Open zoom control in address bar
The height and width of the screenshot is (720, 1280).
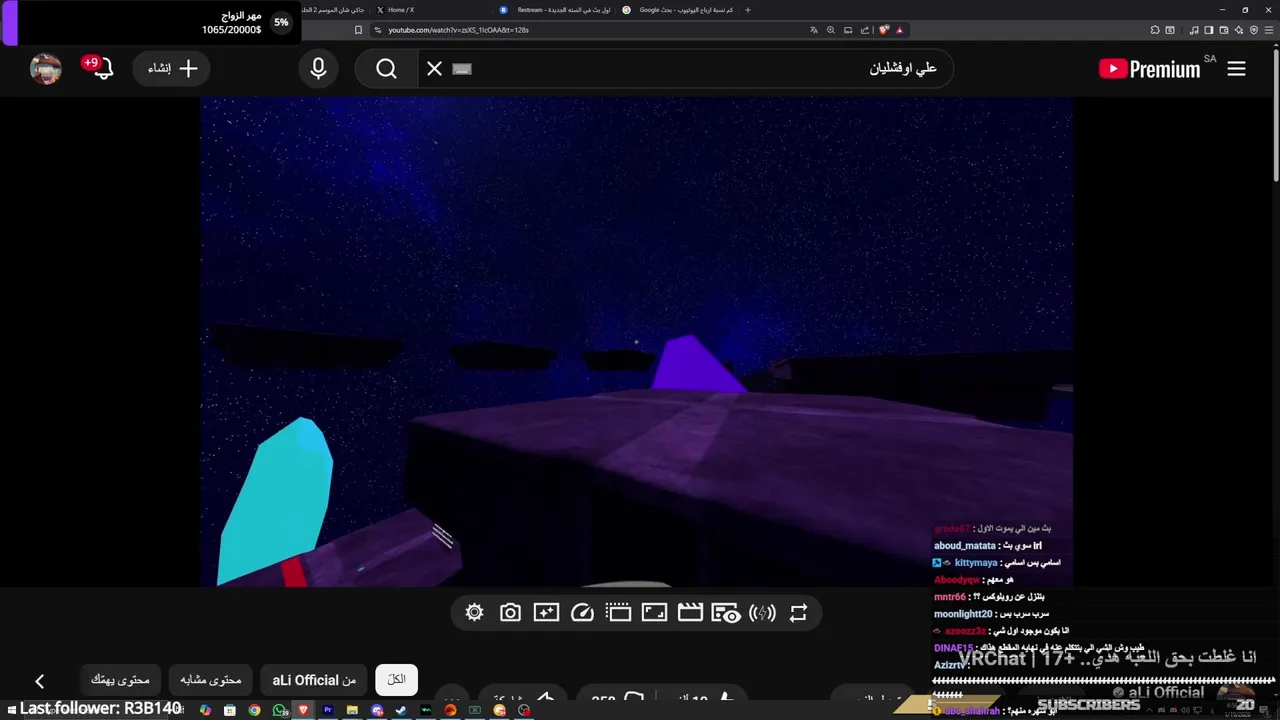tap(831, 30)
